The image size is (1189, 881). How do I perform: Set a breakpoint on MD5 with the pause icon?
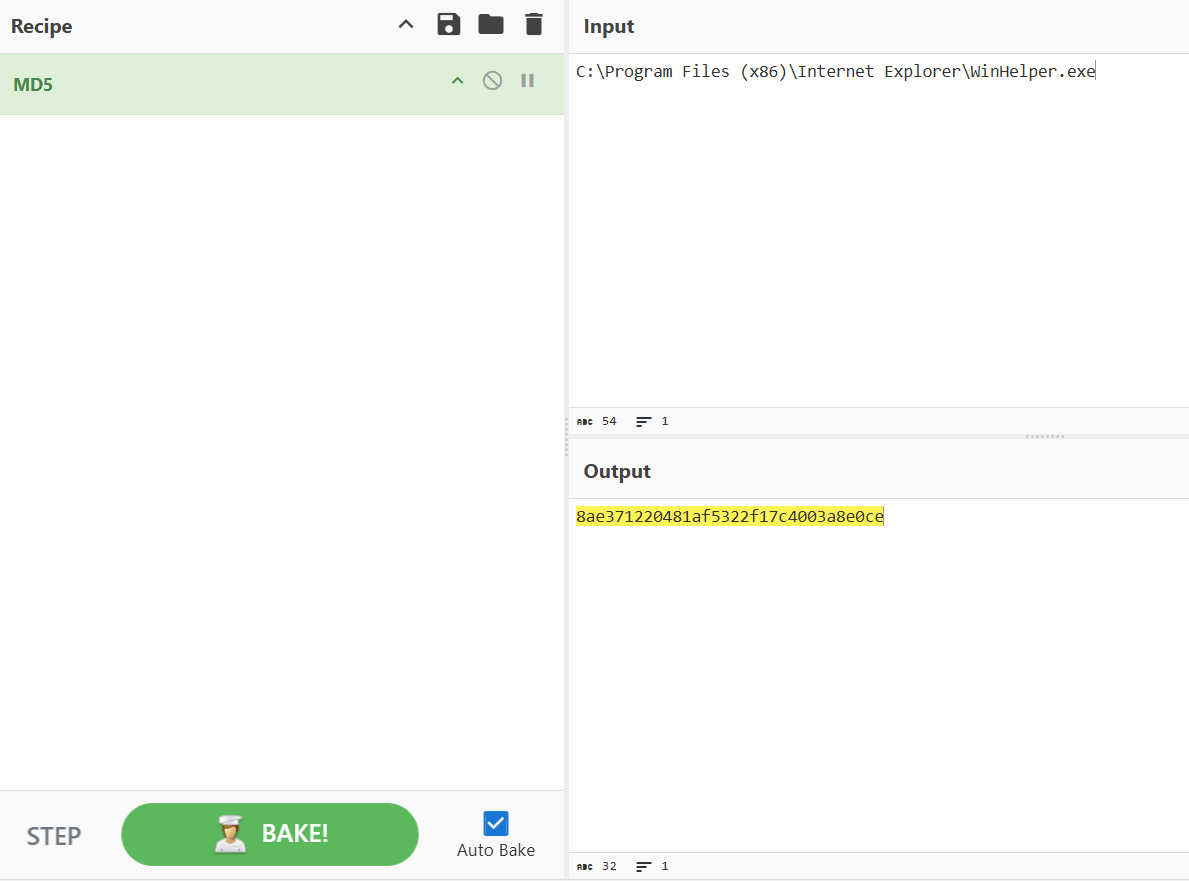click(528, 80)
